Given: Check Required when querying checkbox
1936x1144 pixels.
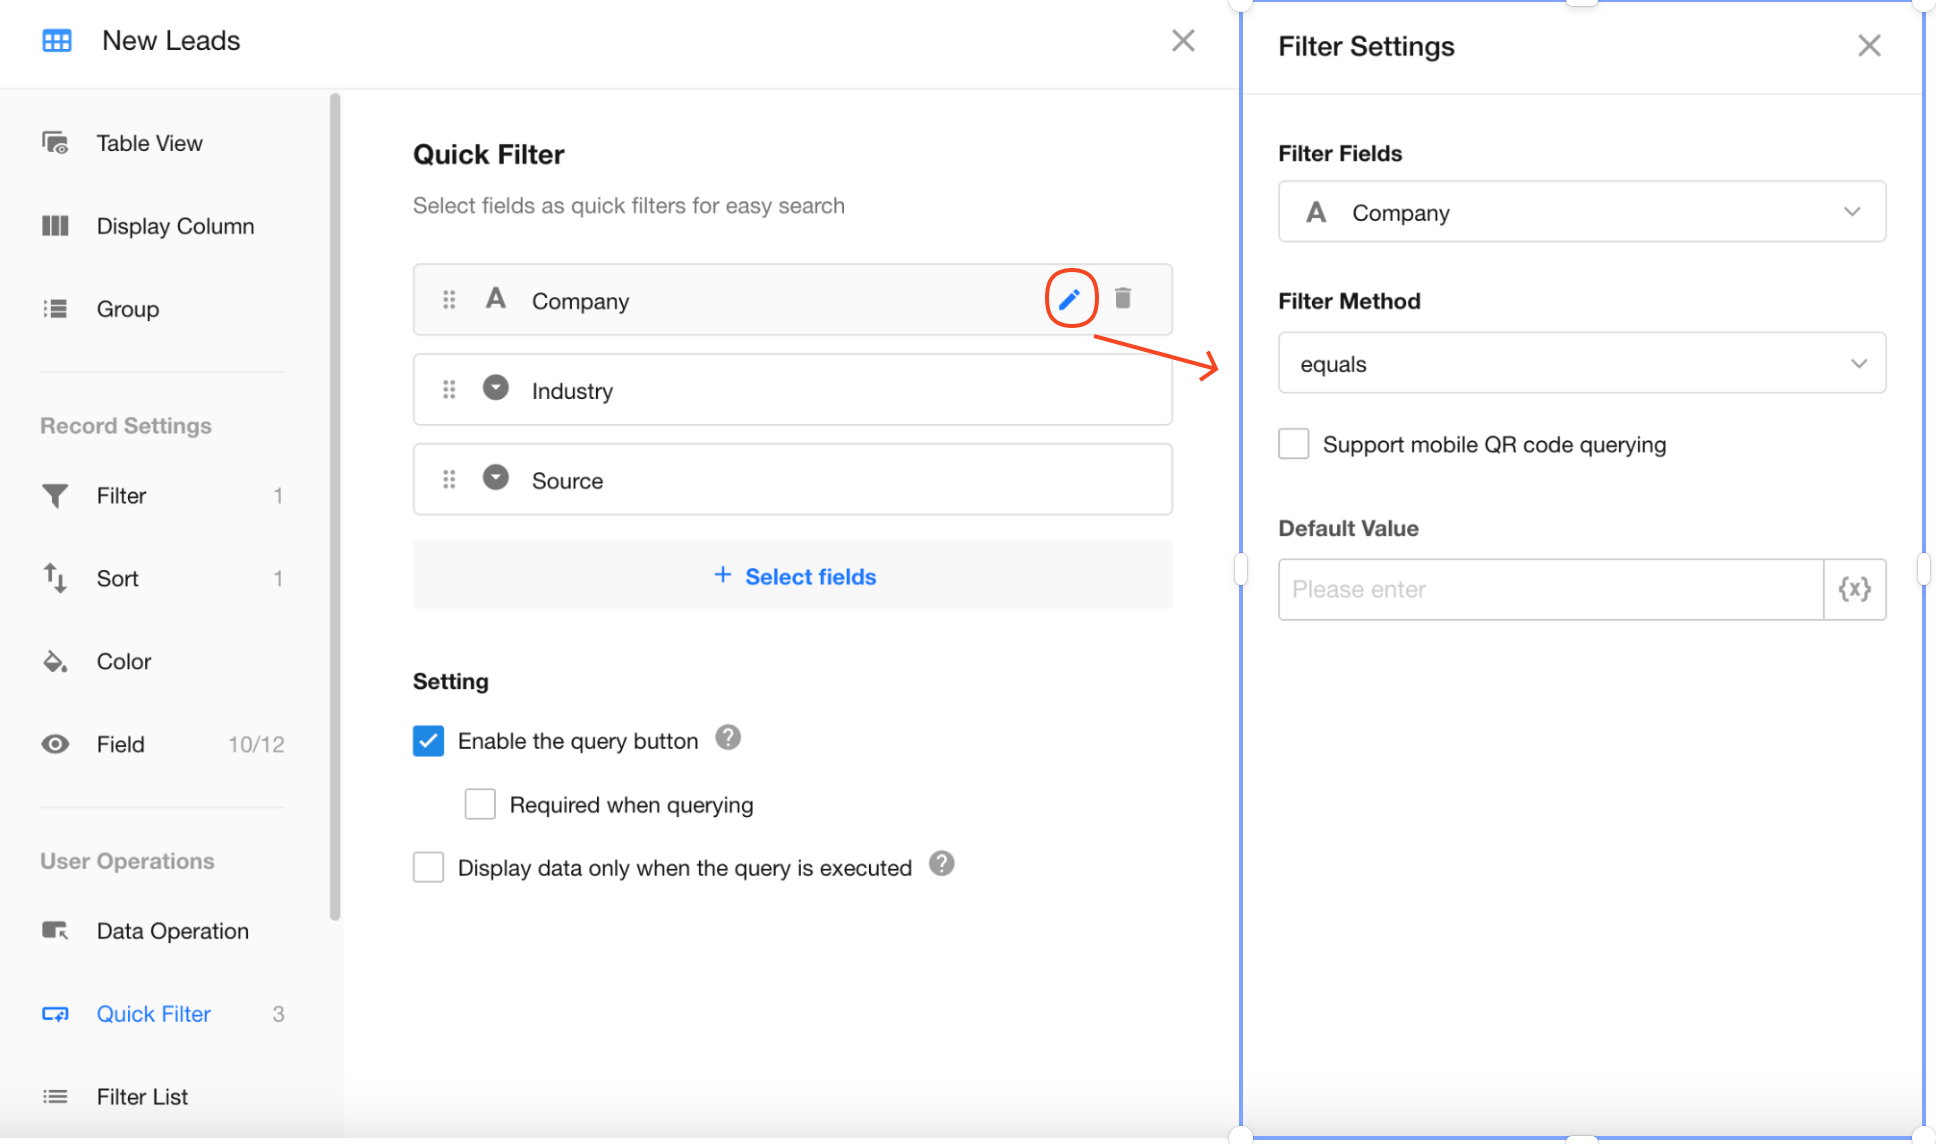Looking at the screenshot, I should pos(480,804).
